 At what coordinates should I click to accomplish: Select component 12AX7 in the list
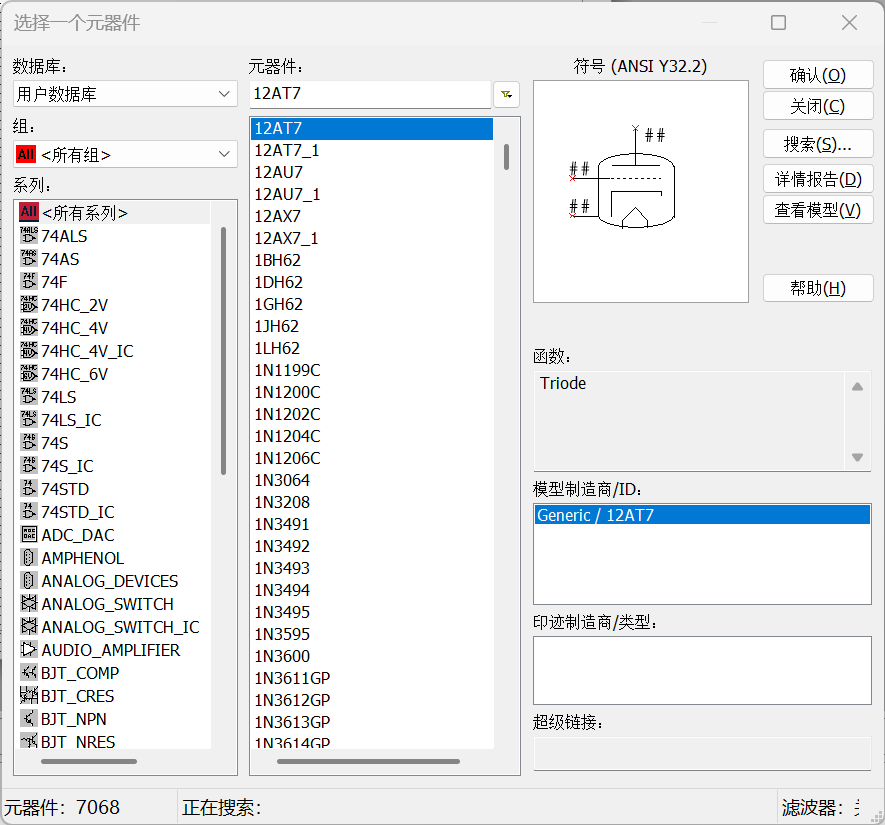(x=278, y=216)
